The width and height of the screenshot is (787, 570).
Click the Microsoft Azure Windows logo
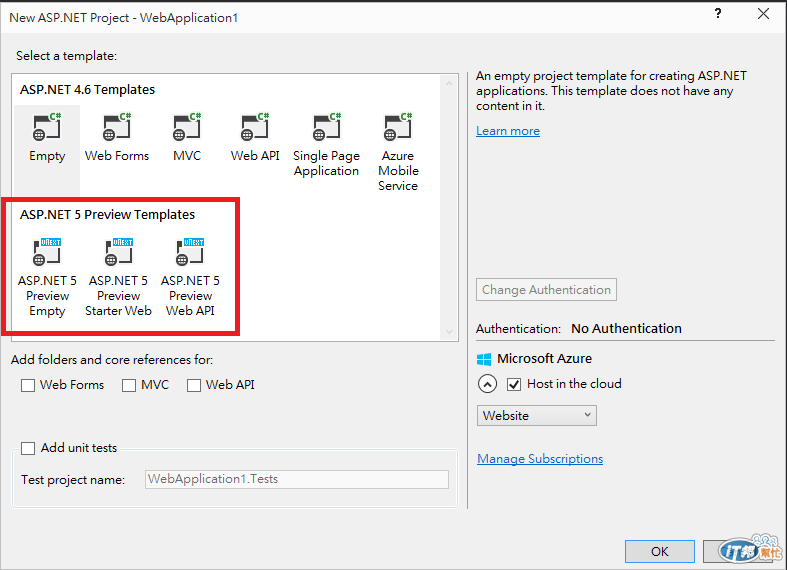484,359
